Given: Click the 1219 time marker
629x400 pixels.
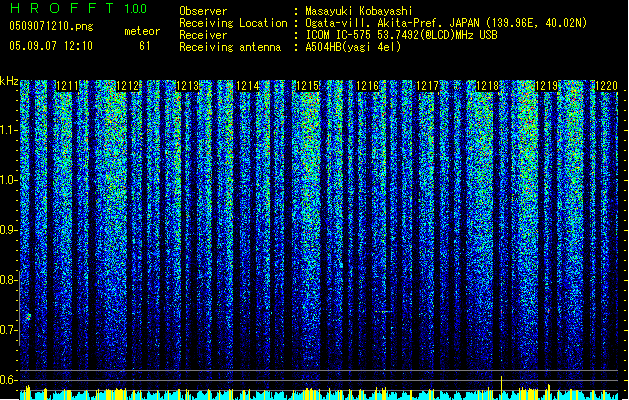Looking at the screenshot, I should [x=547, y=86].
